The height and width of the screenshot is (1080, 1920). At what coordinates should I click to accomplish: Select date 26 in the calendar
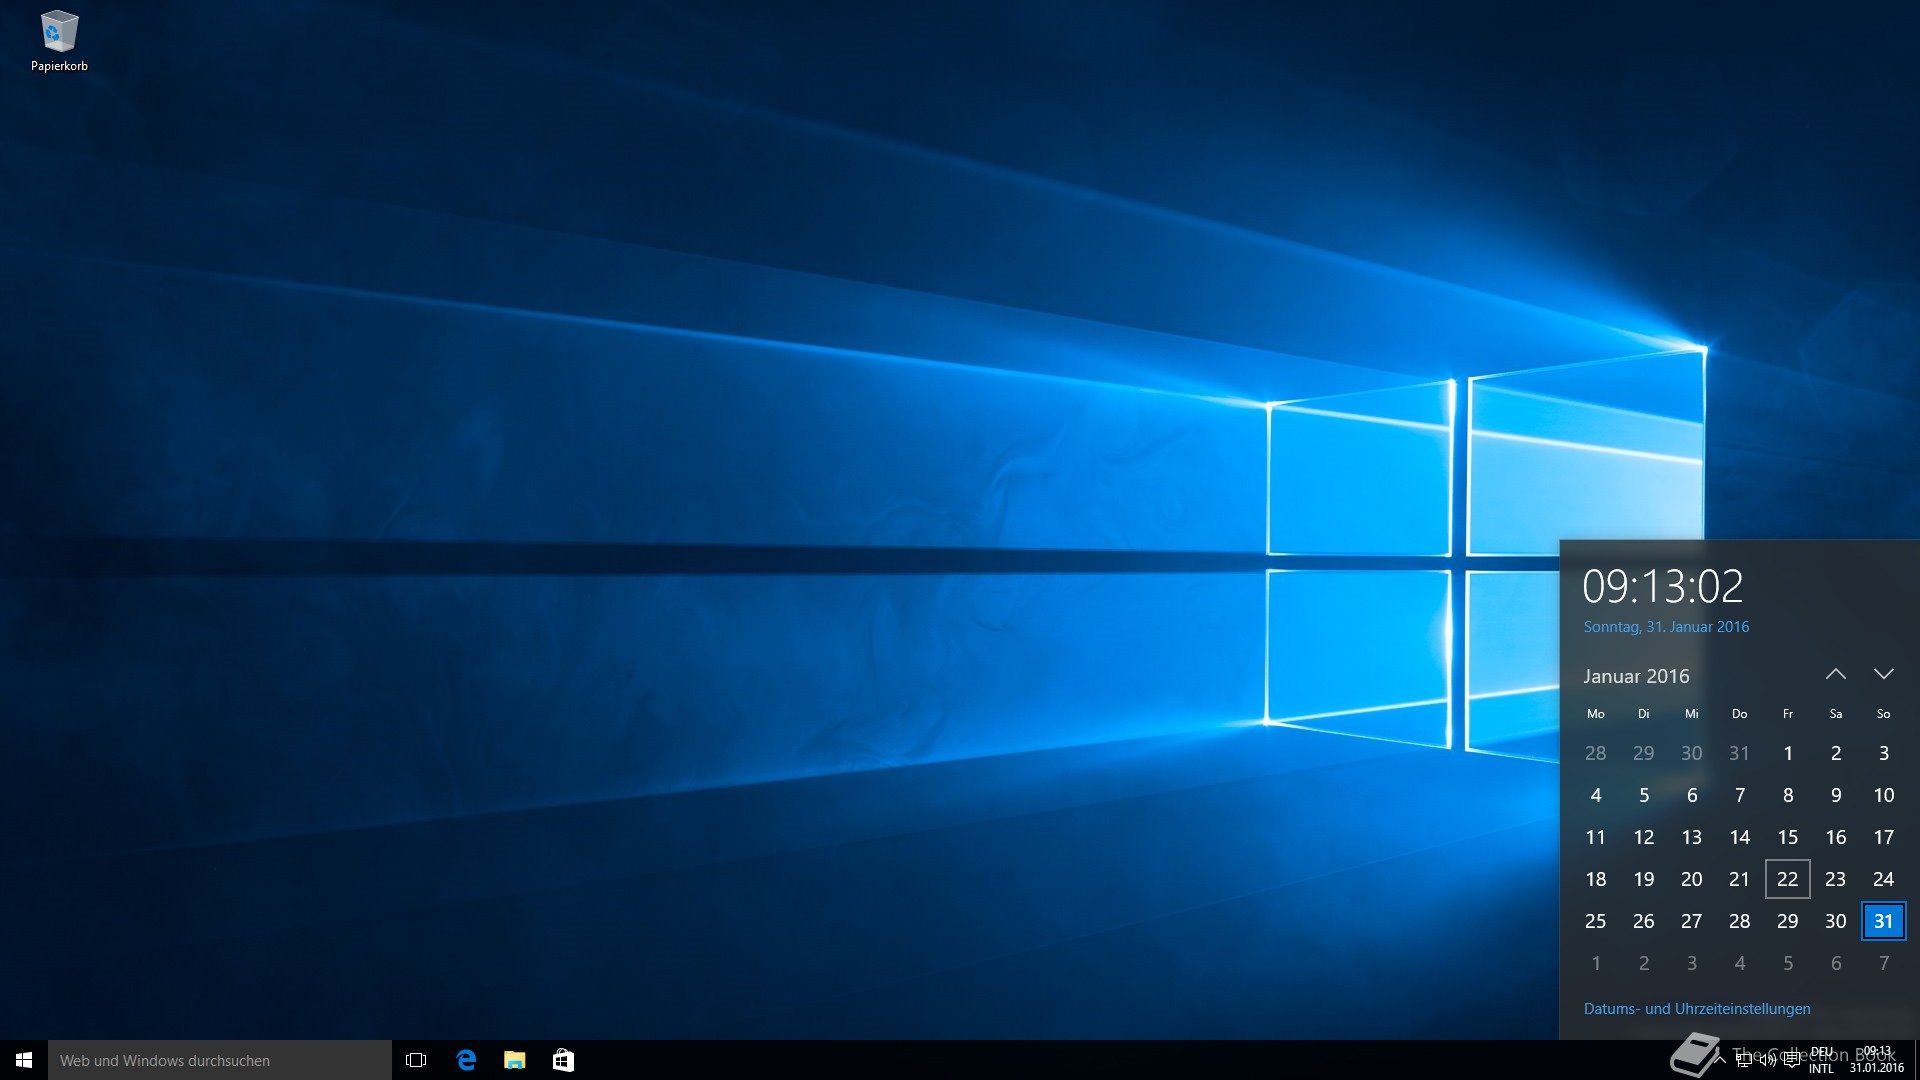(1644, 921)
